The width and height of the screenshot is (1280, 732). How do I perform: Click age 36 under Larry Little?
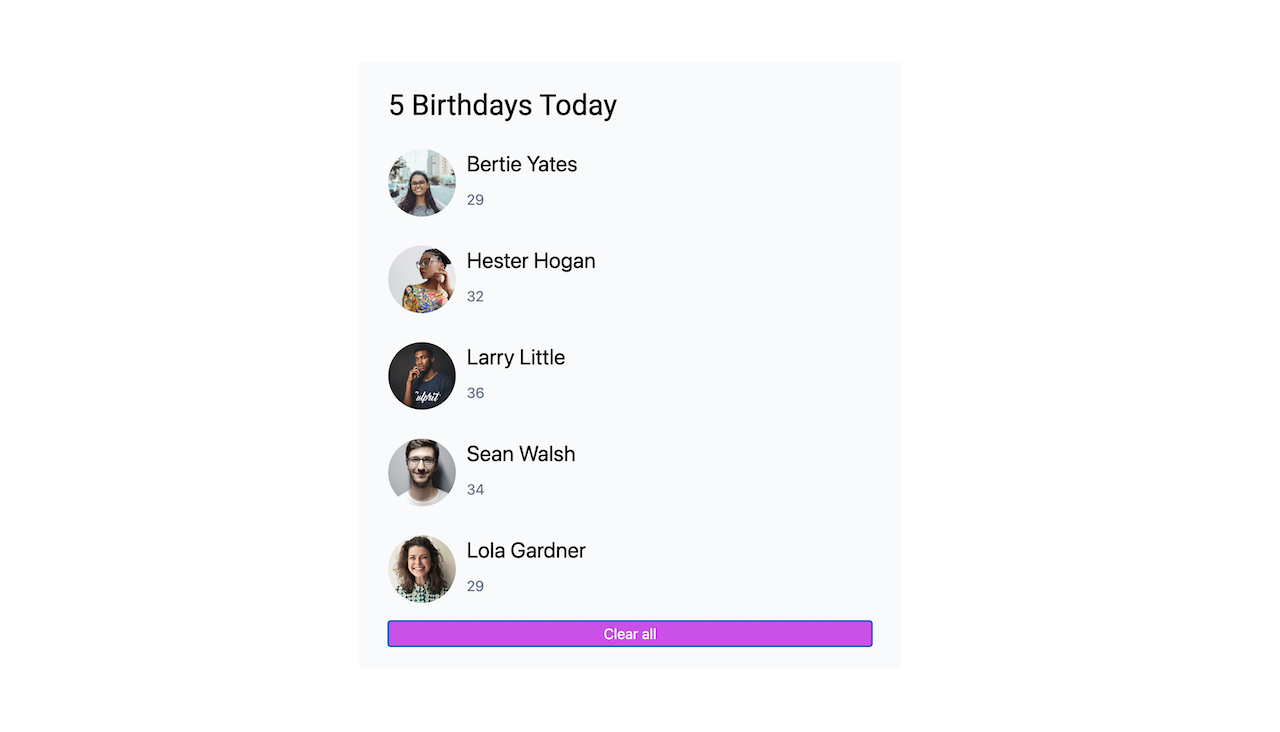[x=475, y=393]
